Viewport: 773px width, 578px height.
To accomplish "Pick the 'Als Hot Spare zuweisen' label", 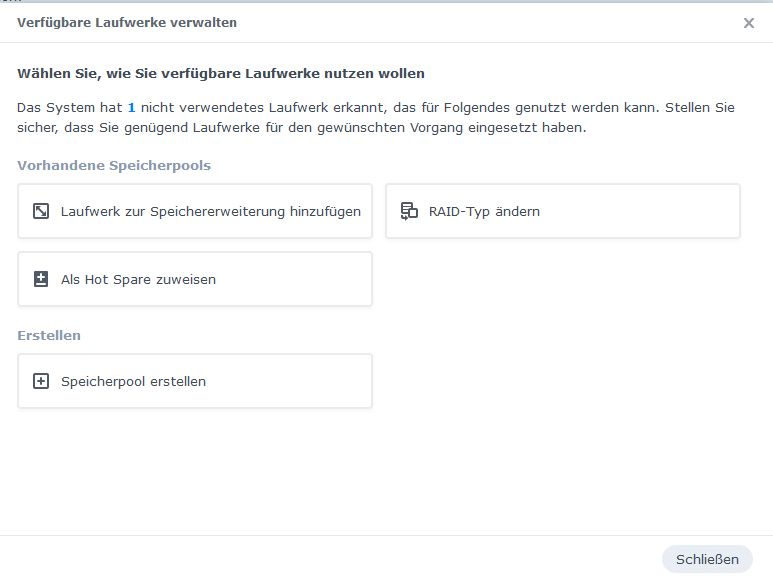I will tap(138, 279).
